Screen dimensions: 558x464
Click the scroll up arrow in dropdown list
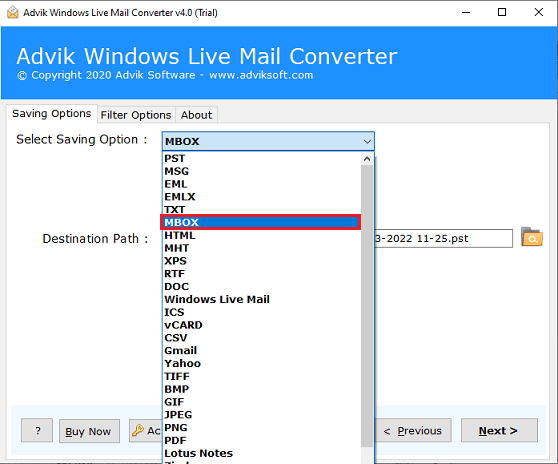[367, 159]
